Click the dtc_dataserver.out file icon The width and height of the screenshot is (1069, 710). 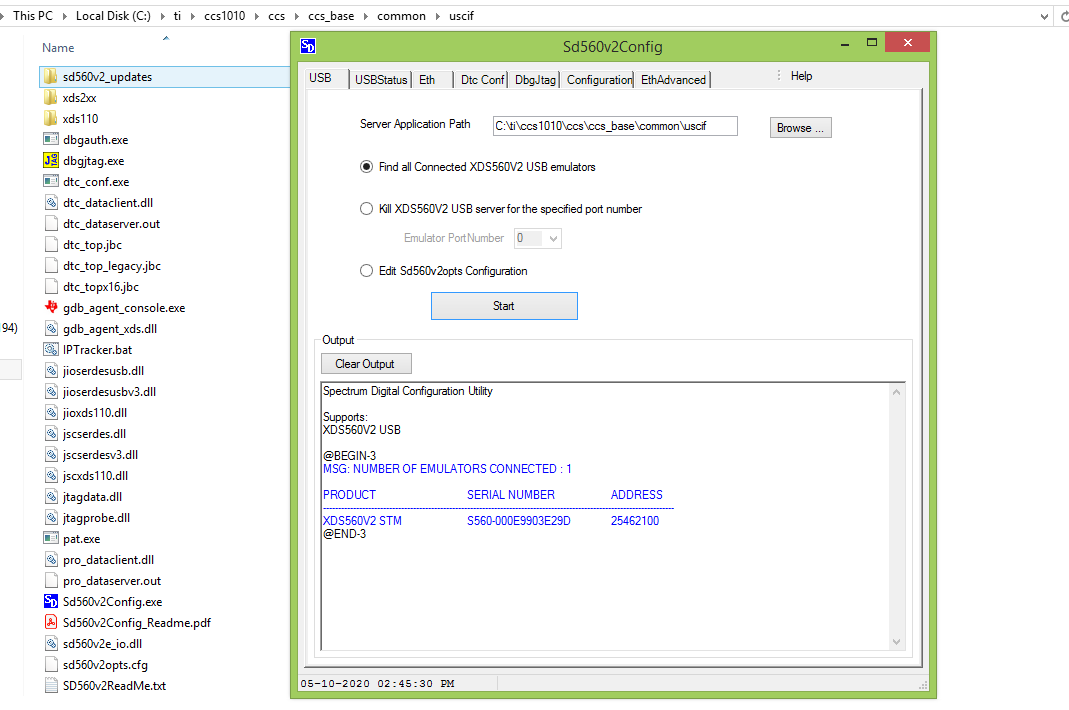click(x=50, y=224)
